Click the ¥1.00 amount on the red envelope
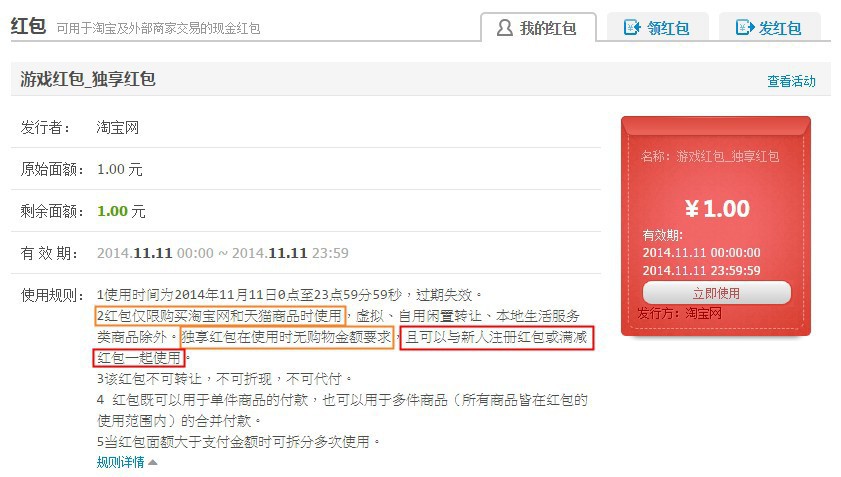This screenshot has height=477, width=841. click(717, 209)
